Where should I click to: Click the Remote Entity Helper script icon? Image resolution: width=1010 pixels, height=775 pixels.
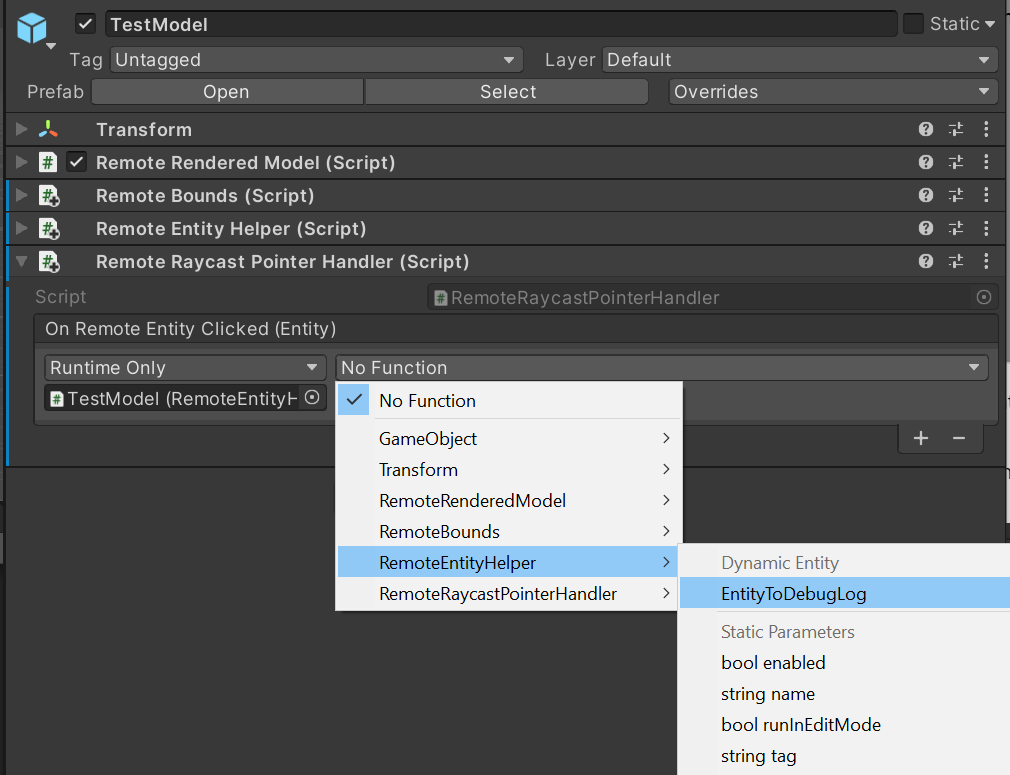tap(49, 229)
